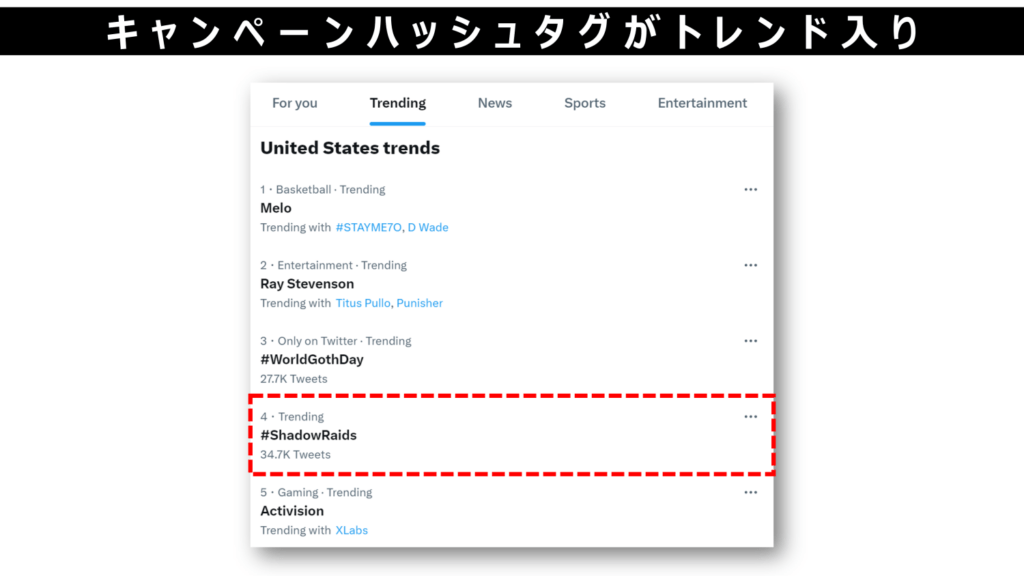Open more options for #ShadowRaids trend
The image size is (1024, 576).
(750, 417)
